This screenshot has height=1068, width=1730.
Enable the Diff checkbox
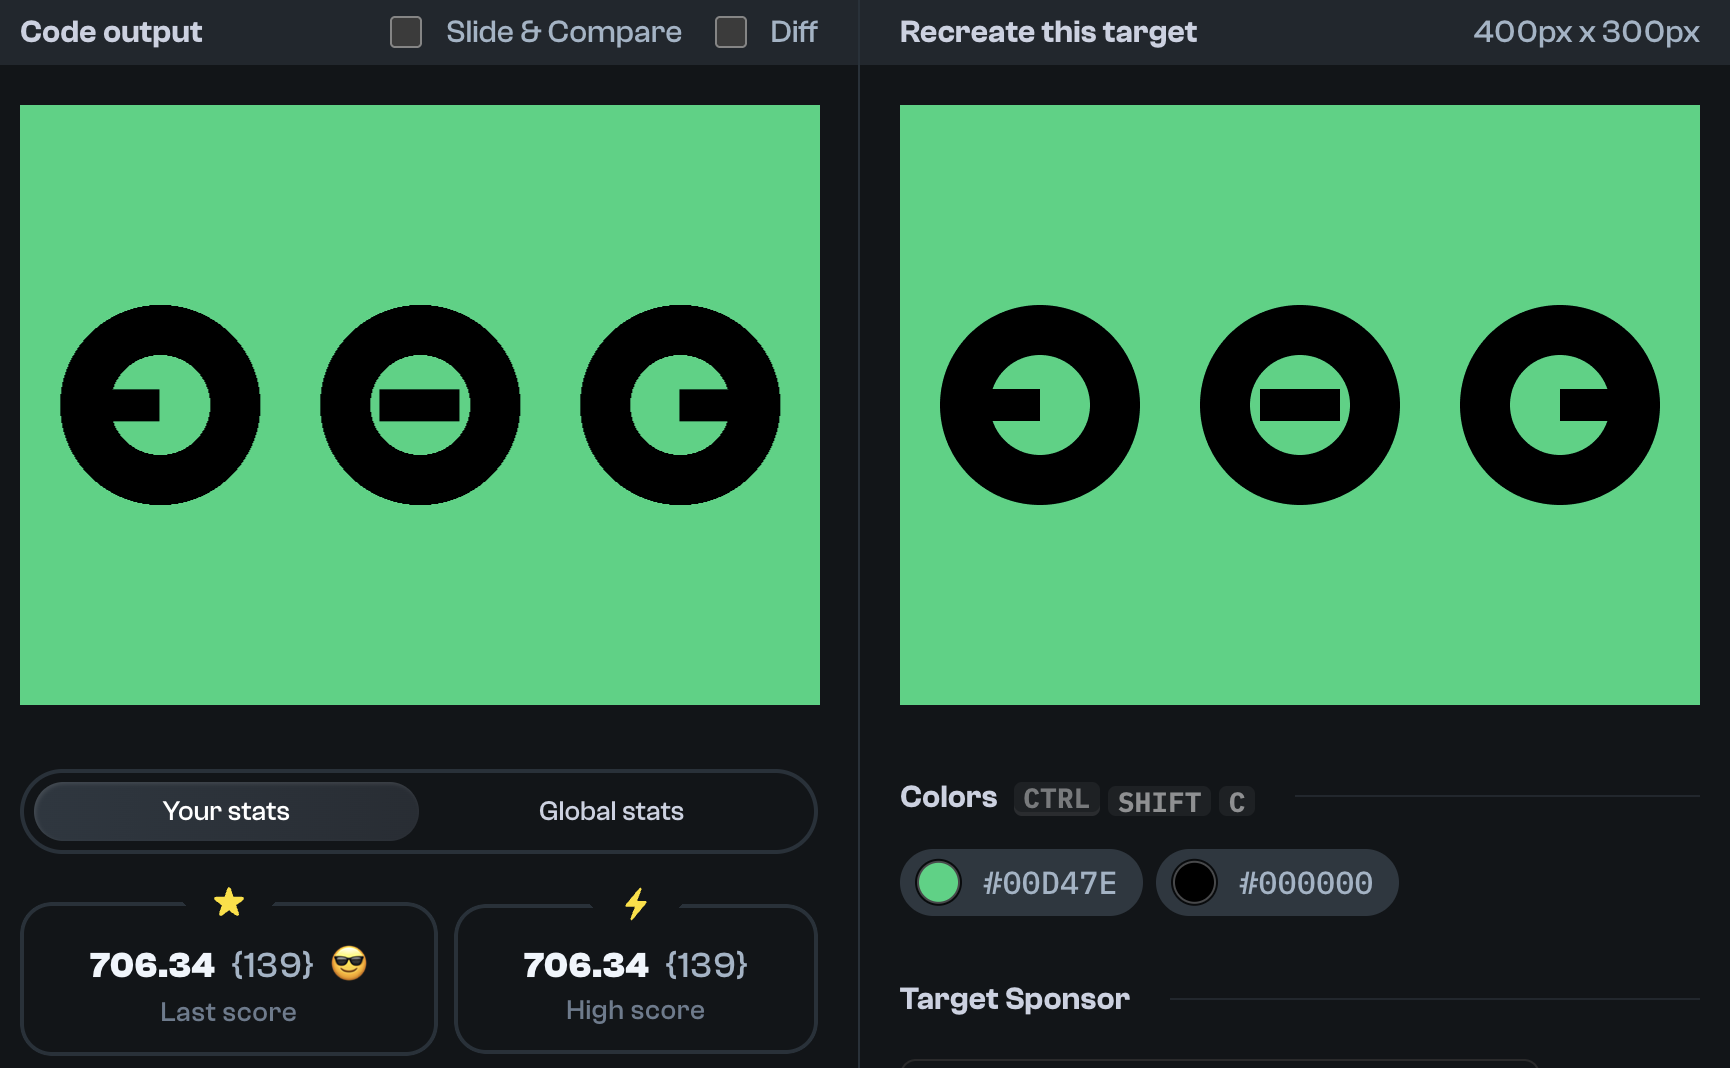(x=731, y=32)
